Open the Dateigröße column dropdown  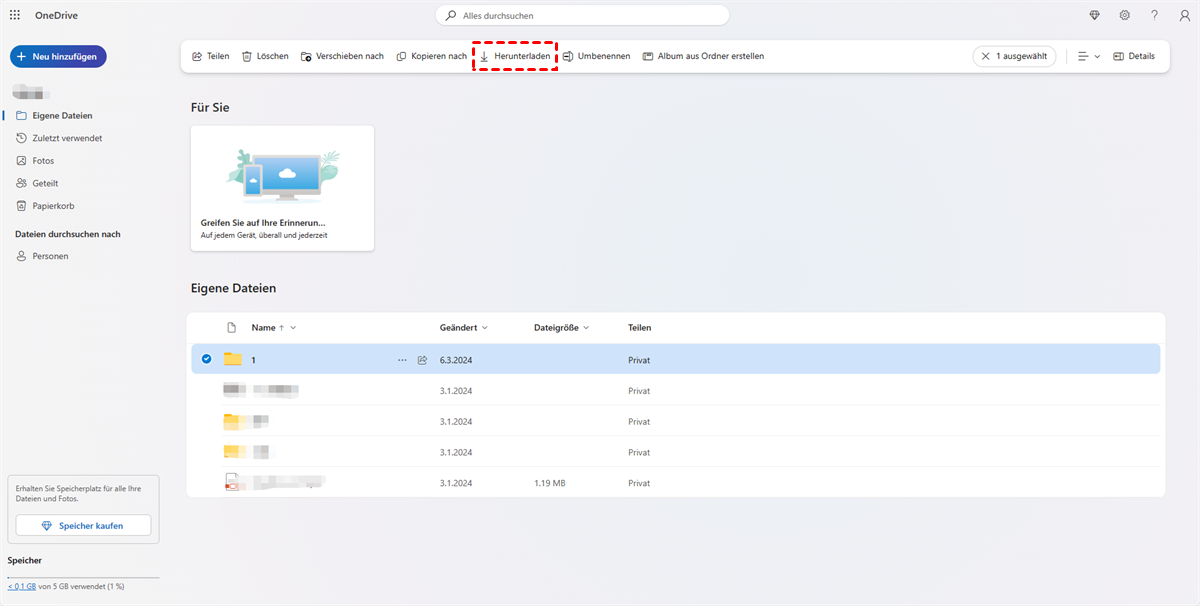(x=586, y=328)
